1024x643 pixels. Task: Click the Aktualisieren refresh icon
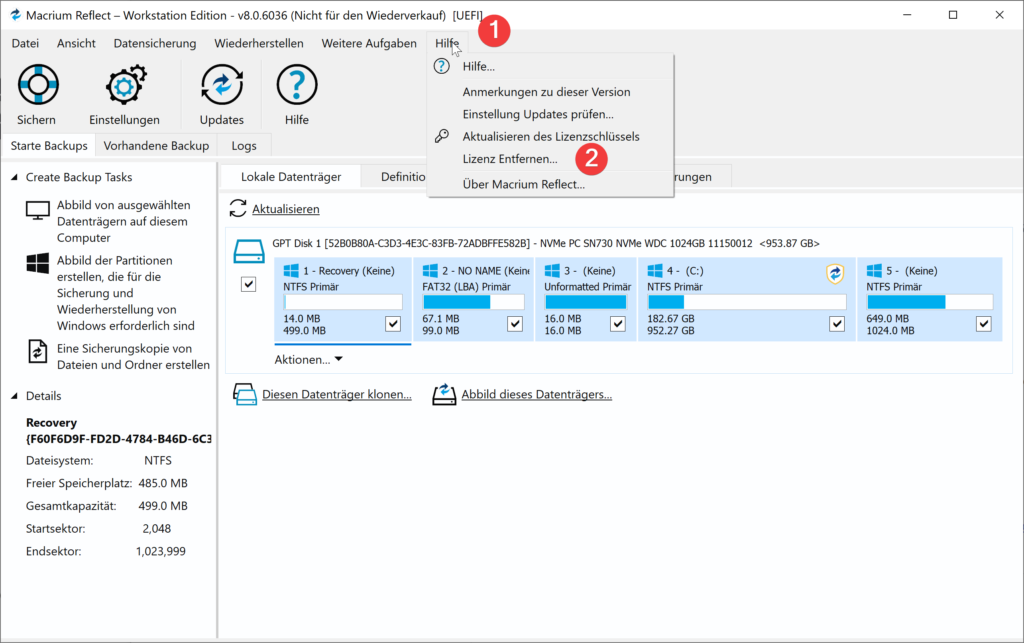(x=238, y=209)
